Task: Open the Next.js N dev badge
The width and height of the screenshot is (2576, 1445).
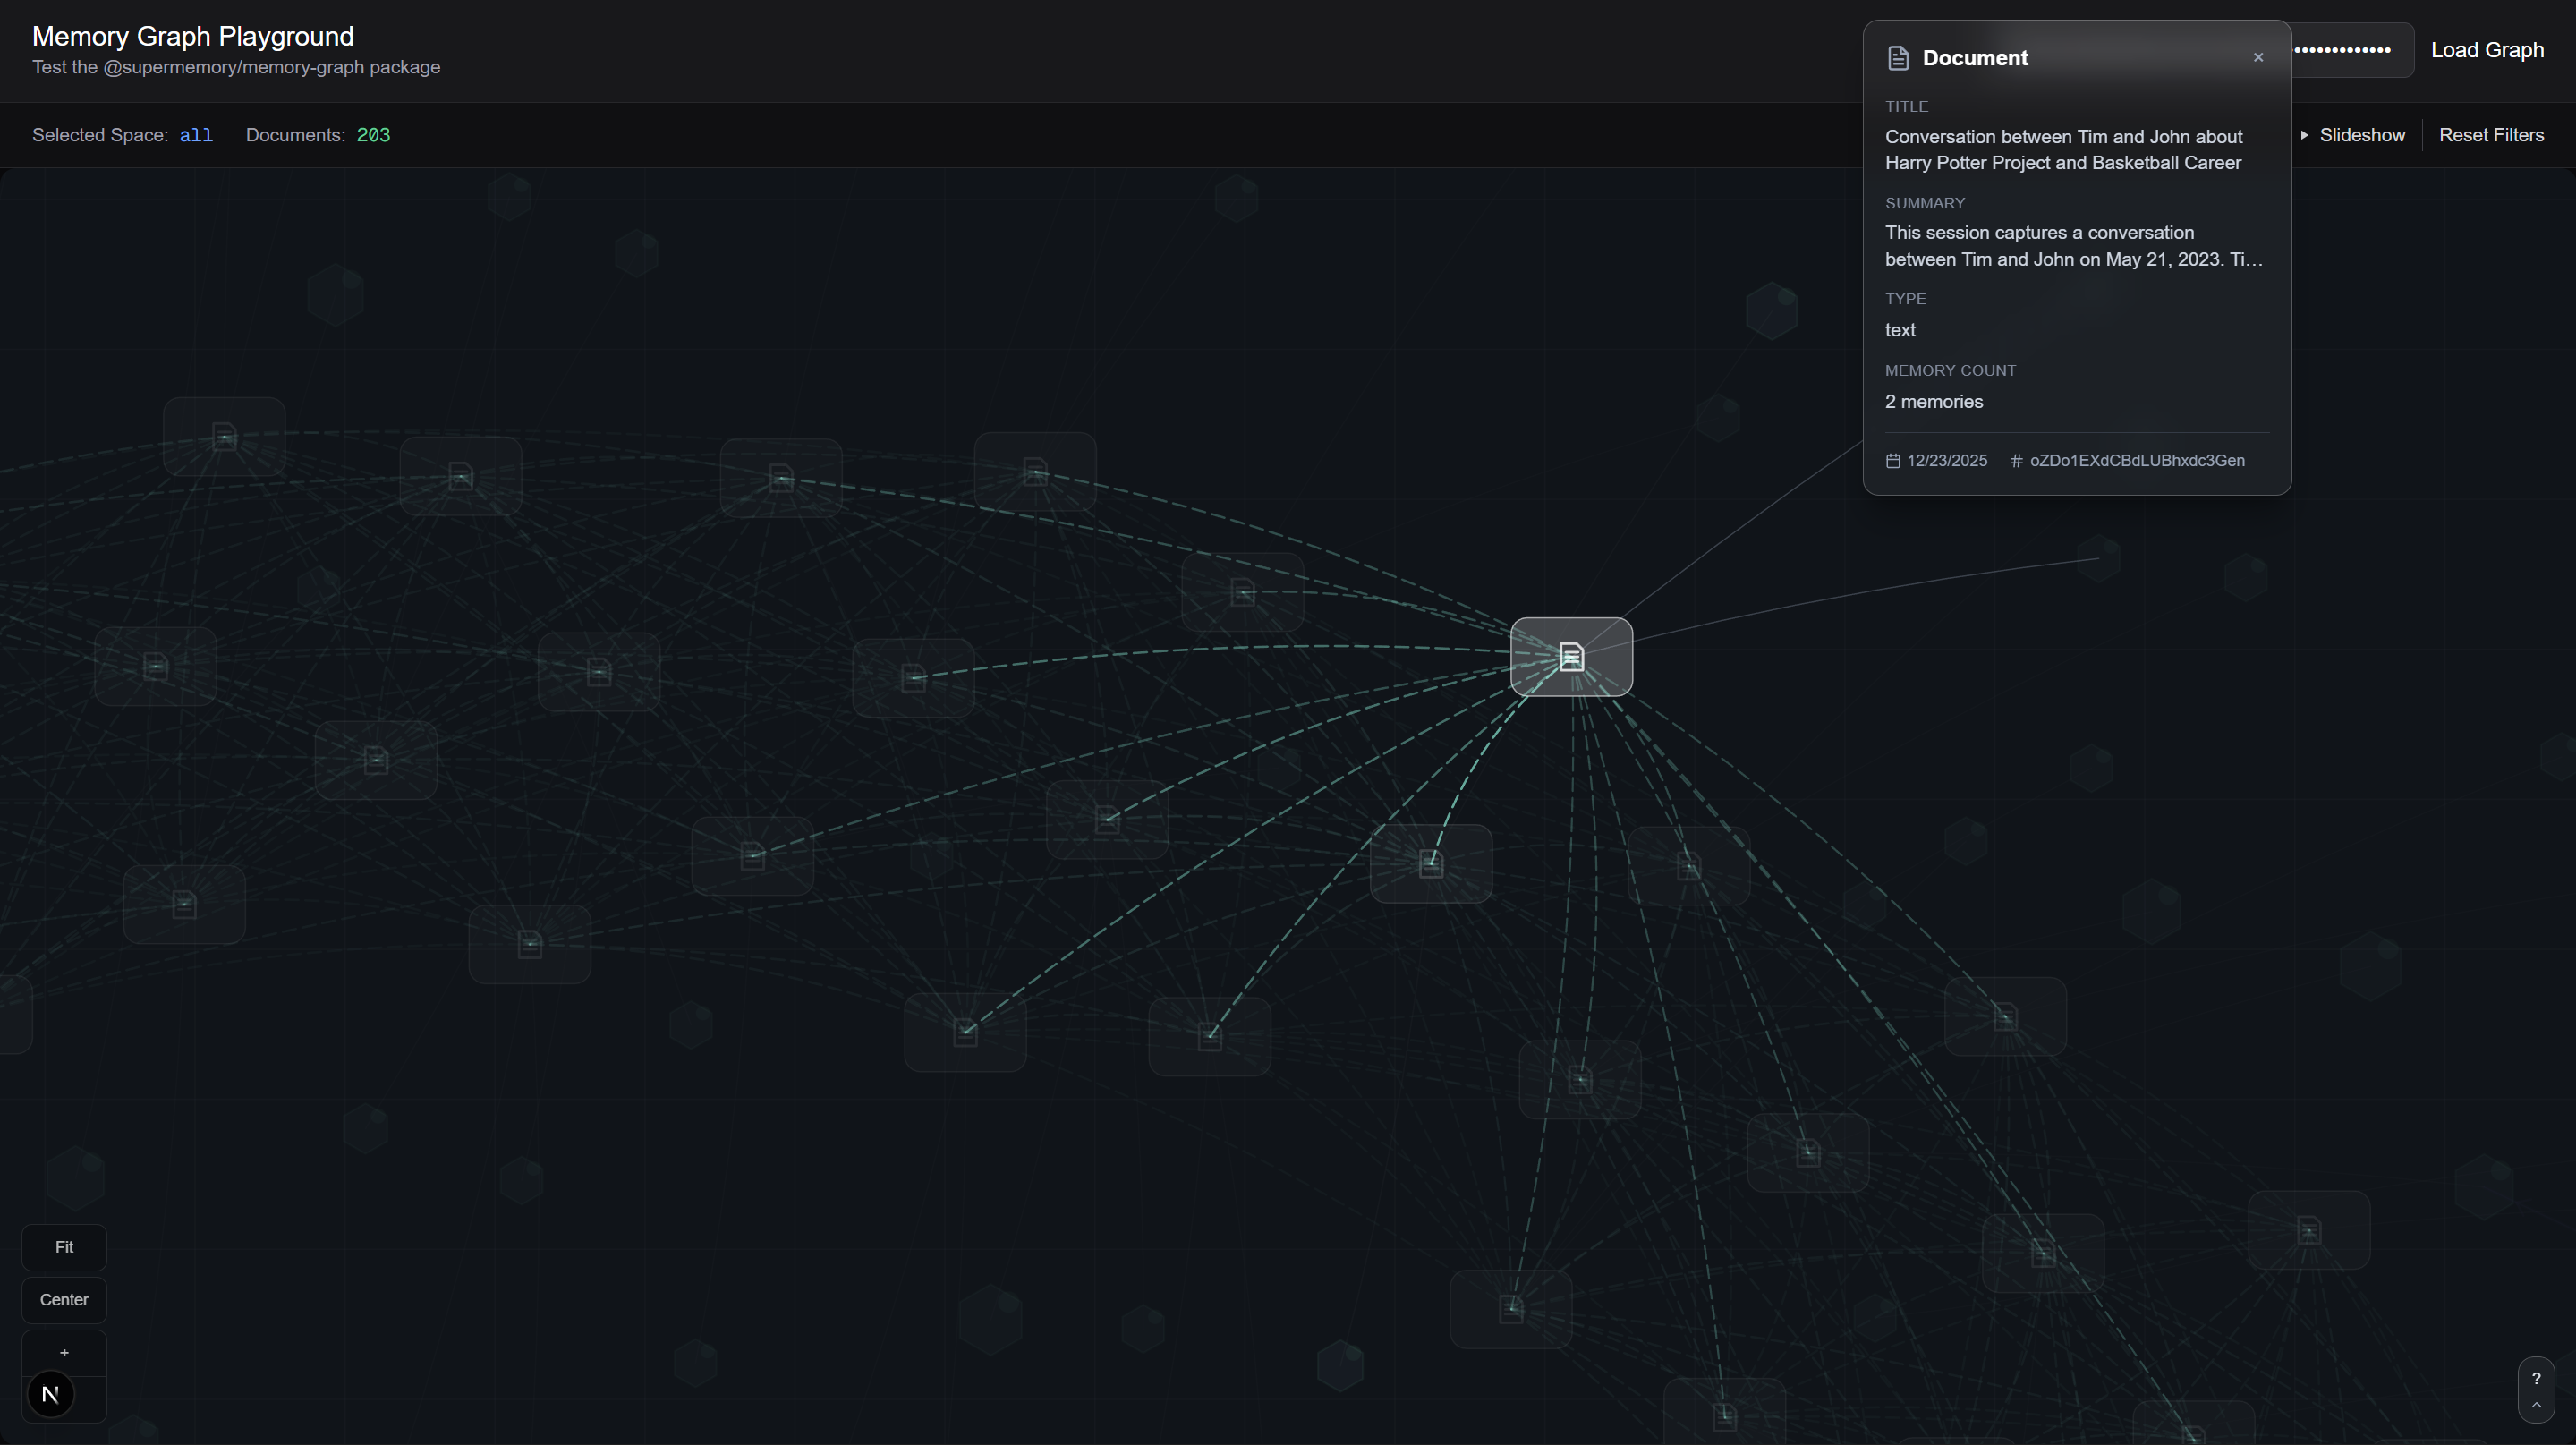Action: (51, 1394)
